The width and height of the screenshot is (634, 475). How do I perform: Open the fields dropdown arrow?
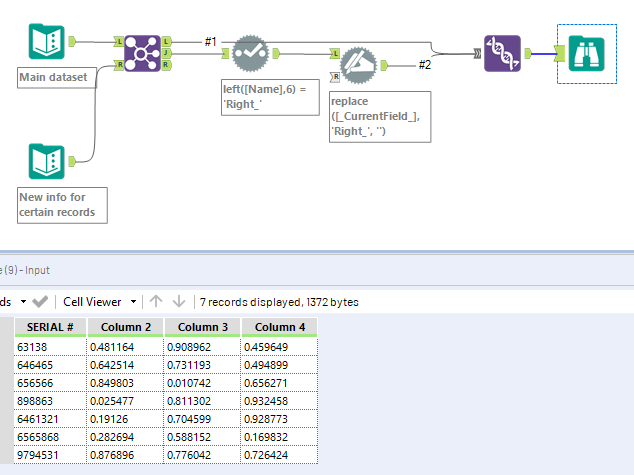point(21,301)
